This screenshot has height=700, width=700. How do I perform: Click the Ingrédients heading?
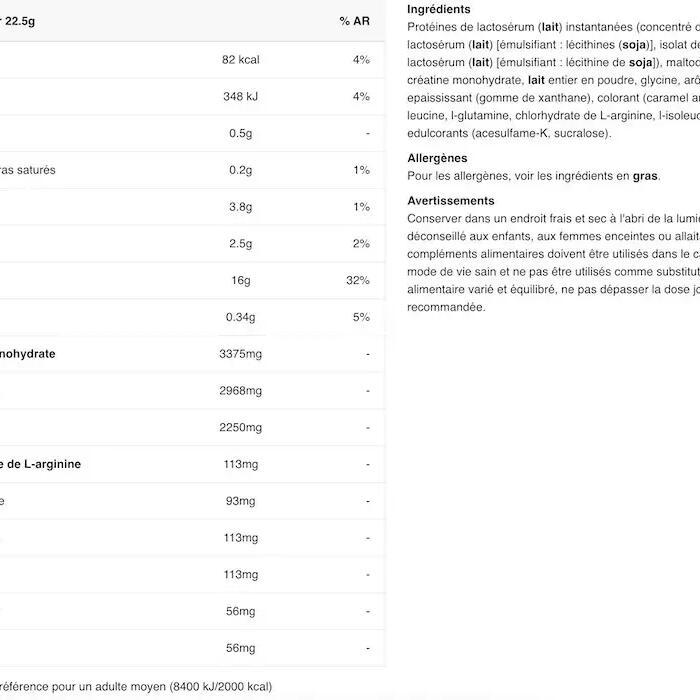[439, 9]
